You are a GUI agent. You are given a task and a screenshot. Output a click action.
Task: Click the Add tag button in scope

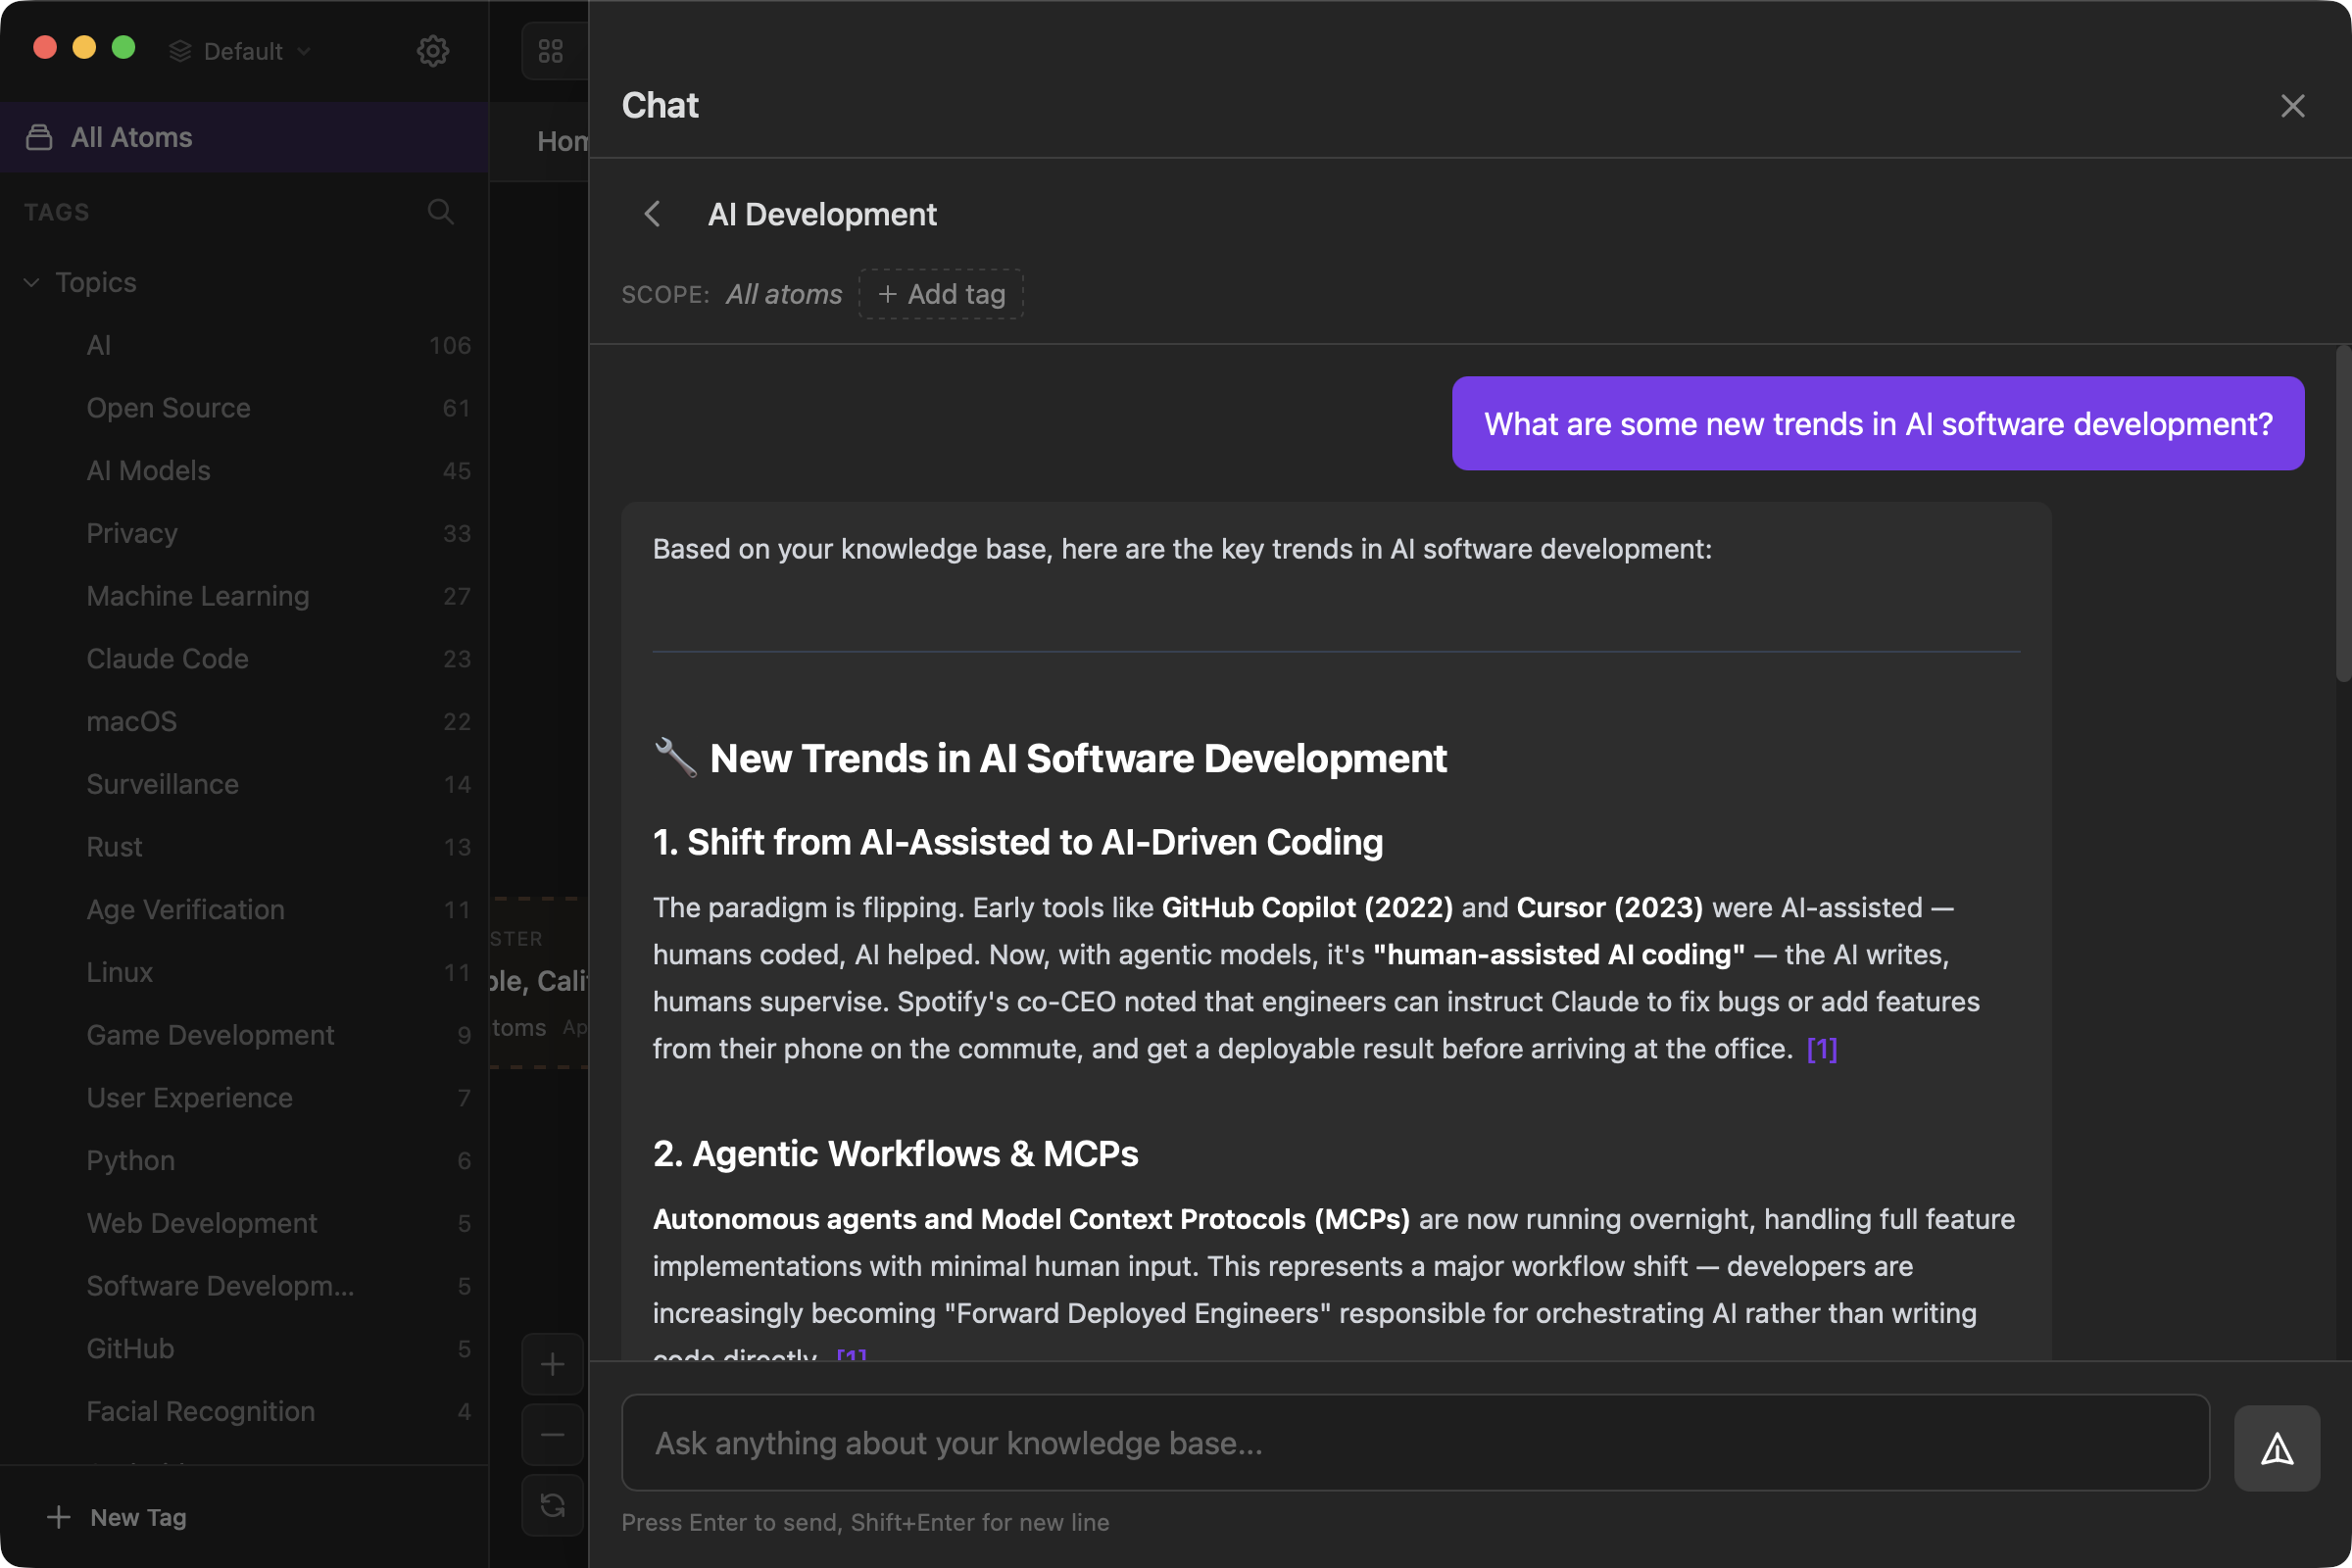pyautogui.click(x=940, y=294)
